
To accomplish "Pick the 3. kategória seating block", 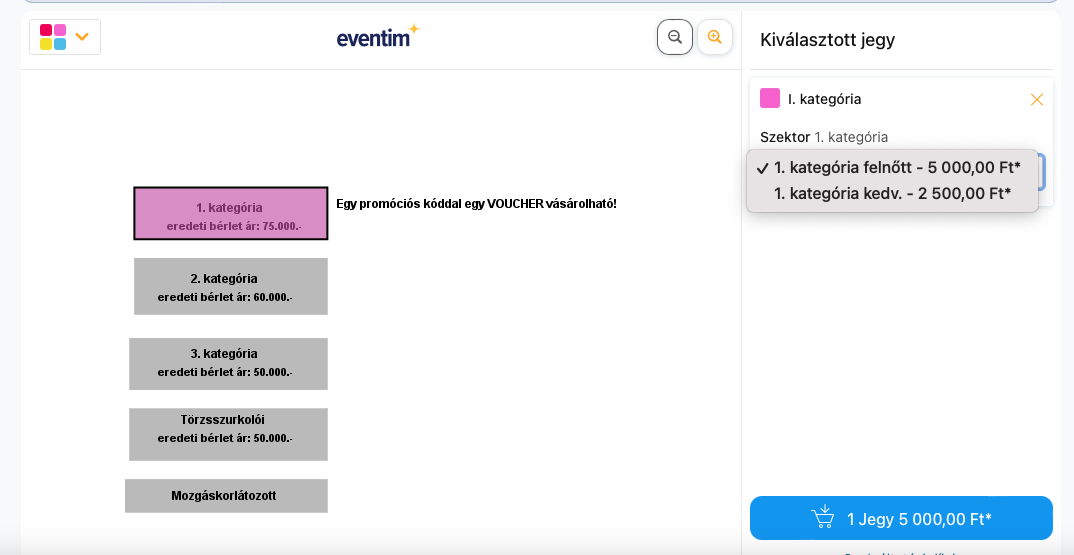I will (228, 363).
